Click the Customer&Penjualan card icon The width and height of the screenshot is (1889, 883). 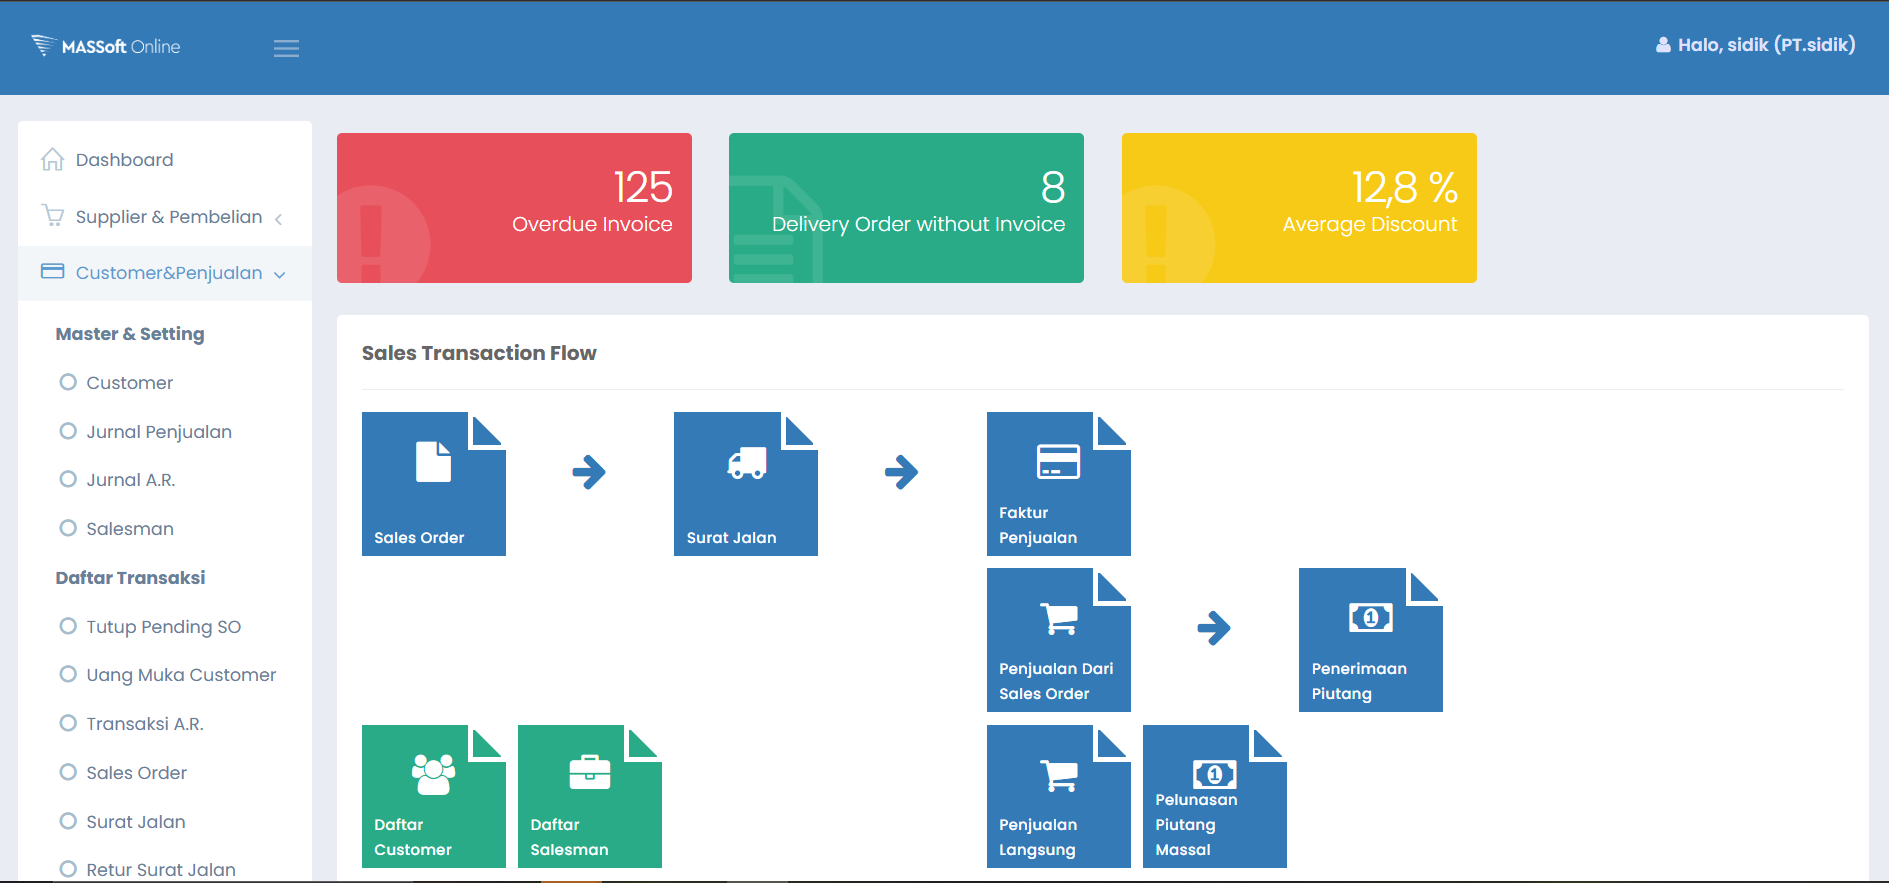pyautogui.click(x=52, y=271)
